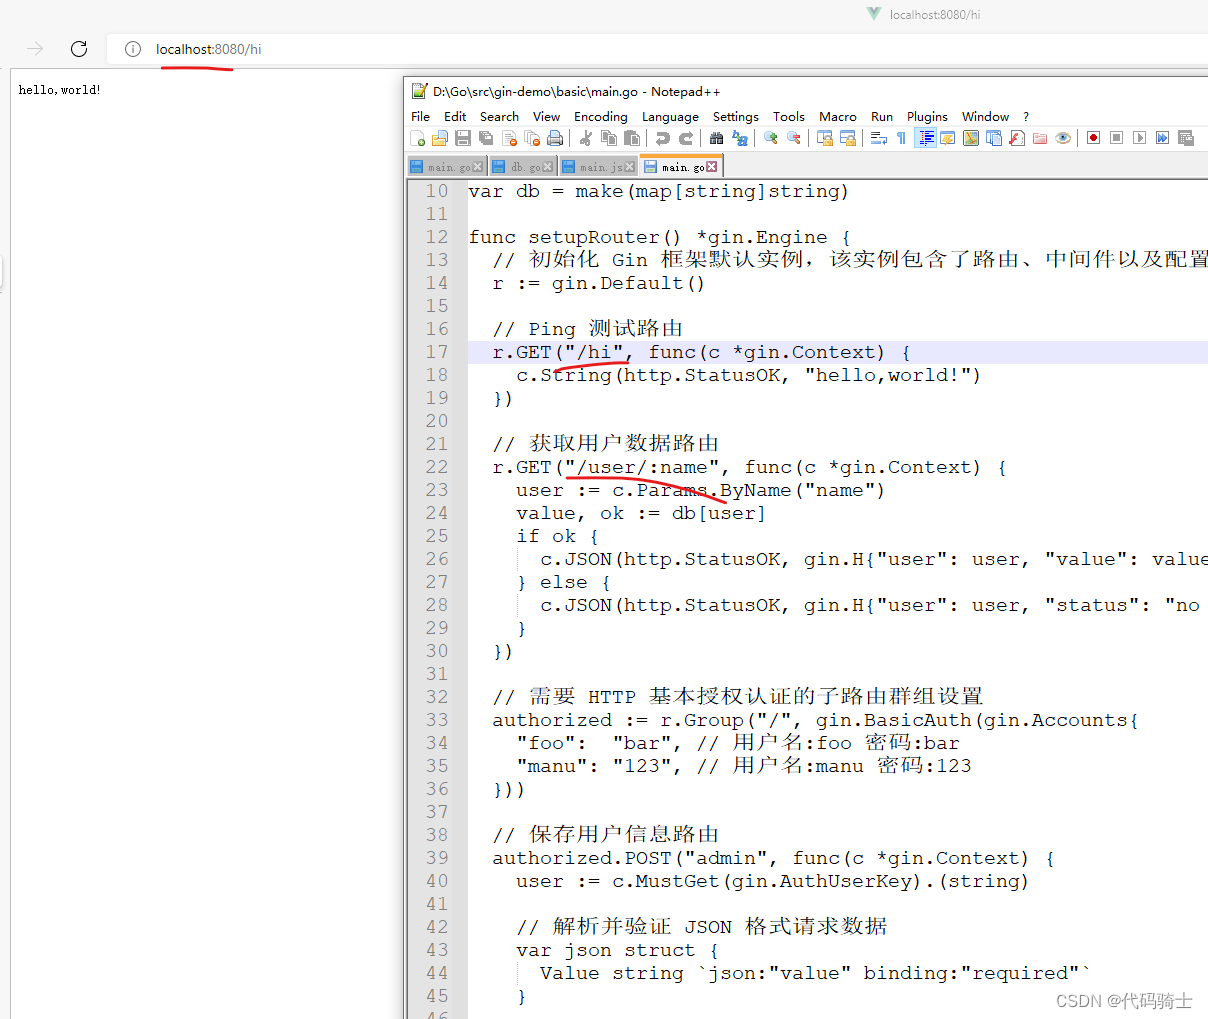
Task: Open Replace using the toolbar icon
Action: (x=741, y=137)
